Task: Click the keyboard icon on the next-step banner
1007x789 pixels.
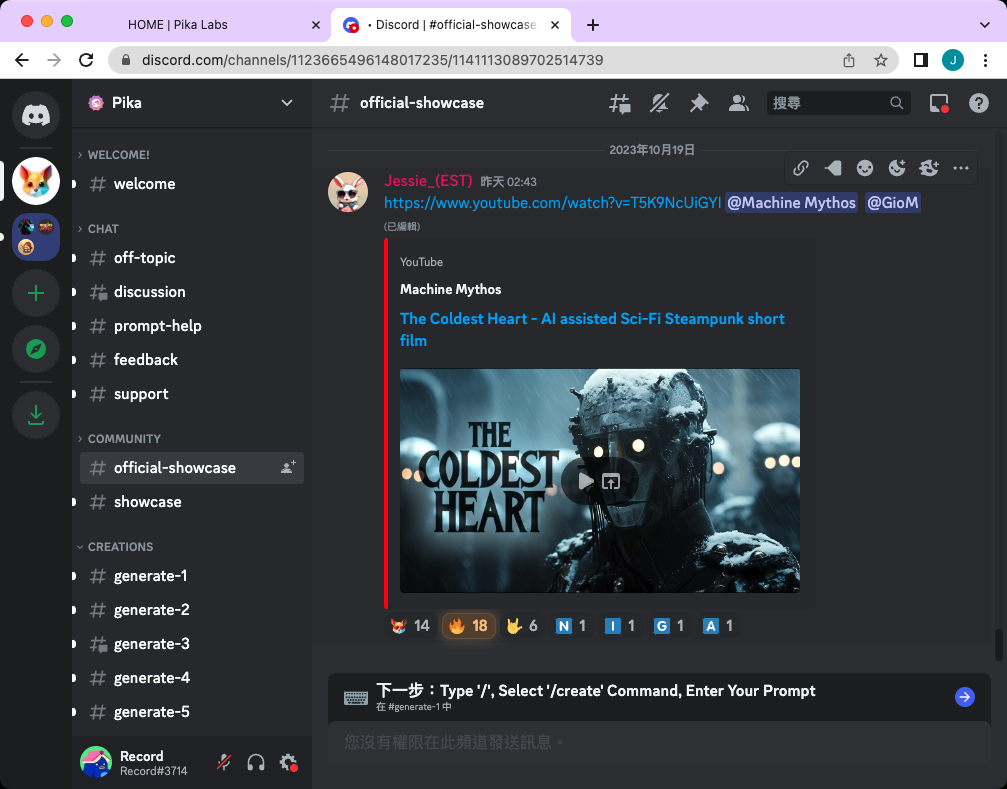Action: click(356, 698)
